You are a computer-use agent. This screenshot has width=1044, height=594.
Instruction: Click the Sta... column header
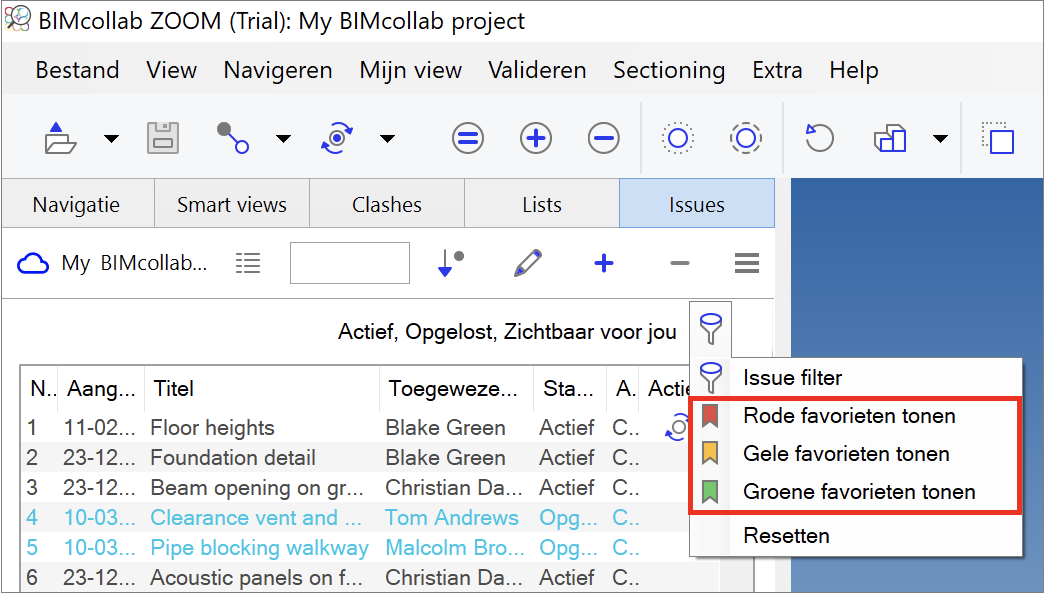point(571,388)
